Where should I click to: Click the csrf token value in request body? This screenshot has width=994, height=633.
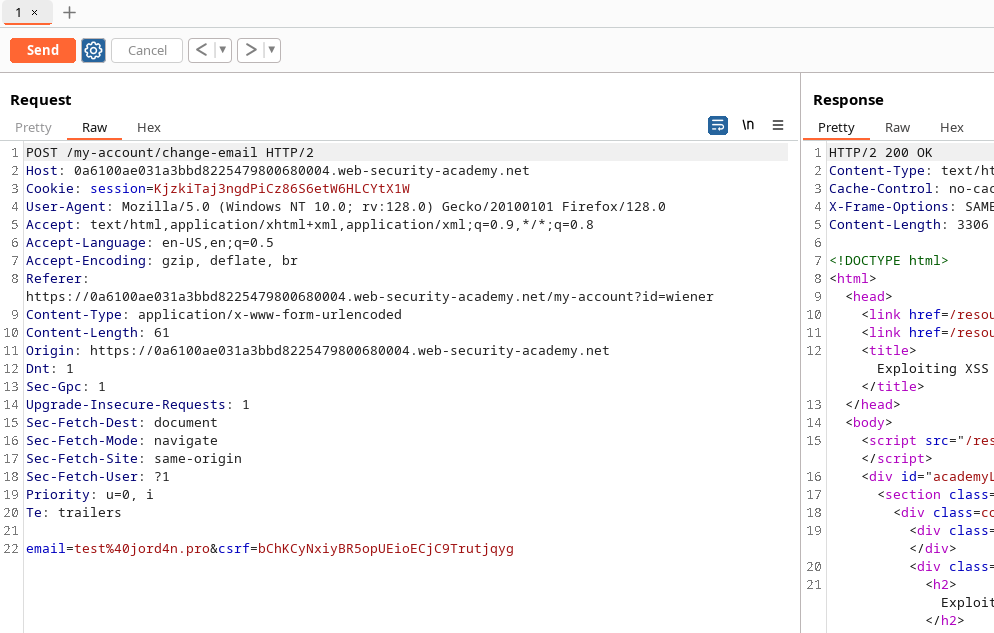coord(386,549)
